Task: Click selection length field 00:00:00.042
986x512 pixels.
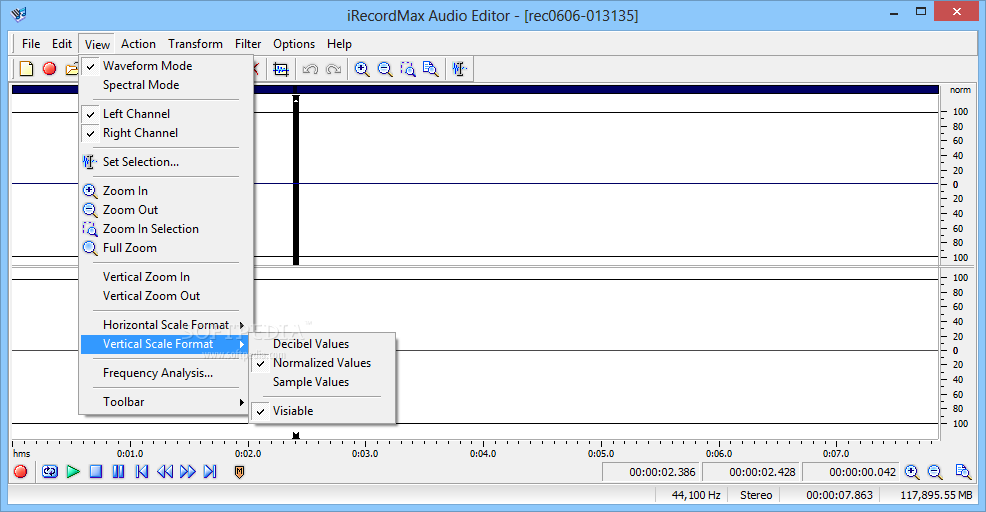Action: tap(851, 472)
